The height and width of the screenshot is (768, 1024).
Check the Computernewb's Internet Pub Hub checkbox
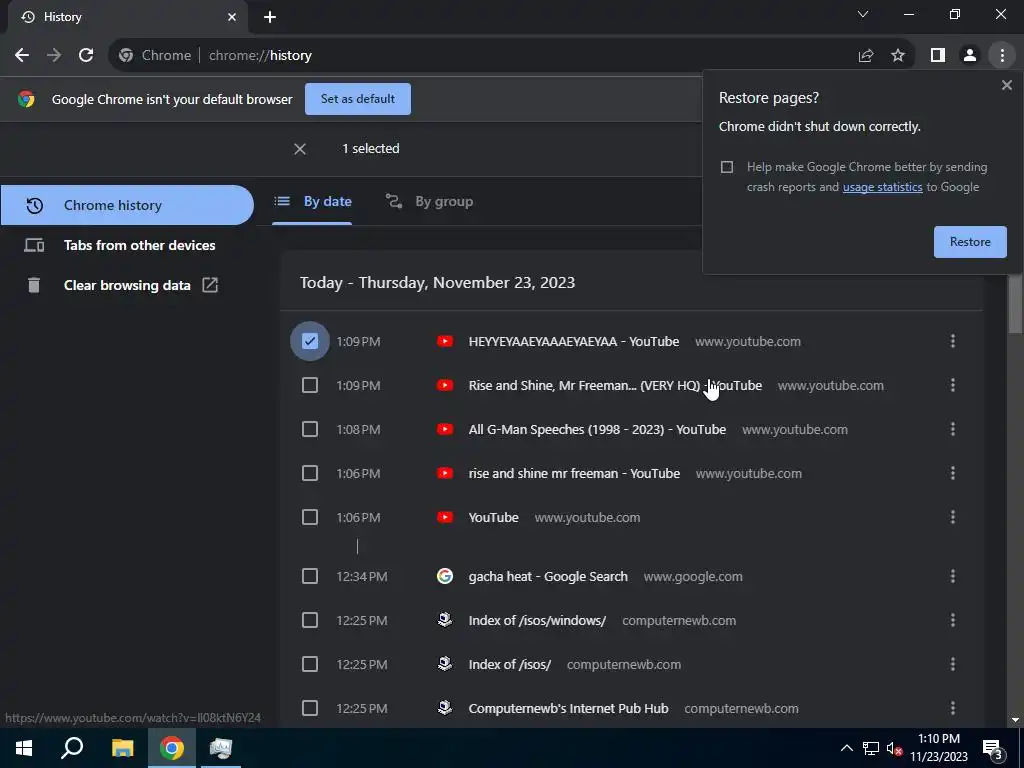tap(310, 708)
